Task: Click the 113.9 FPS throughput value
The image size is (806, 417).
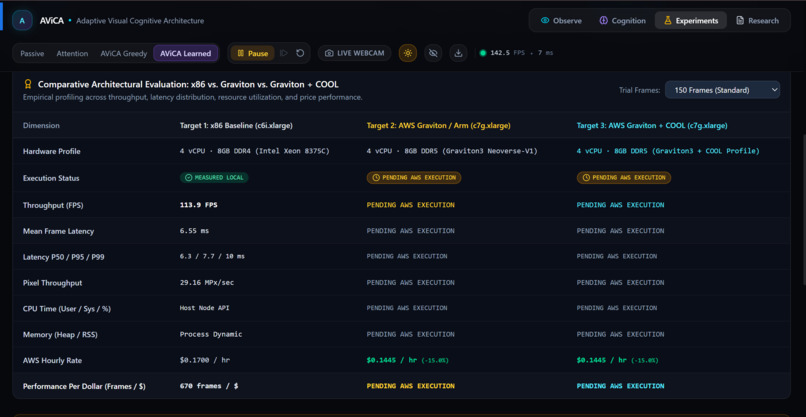Action: tap(198, 205)
